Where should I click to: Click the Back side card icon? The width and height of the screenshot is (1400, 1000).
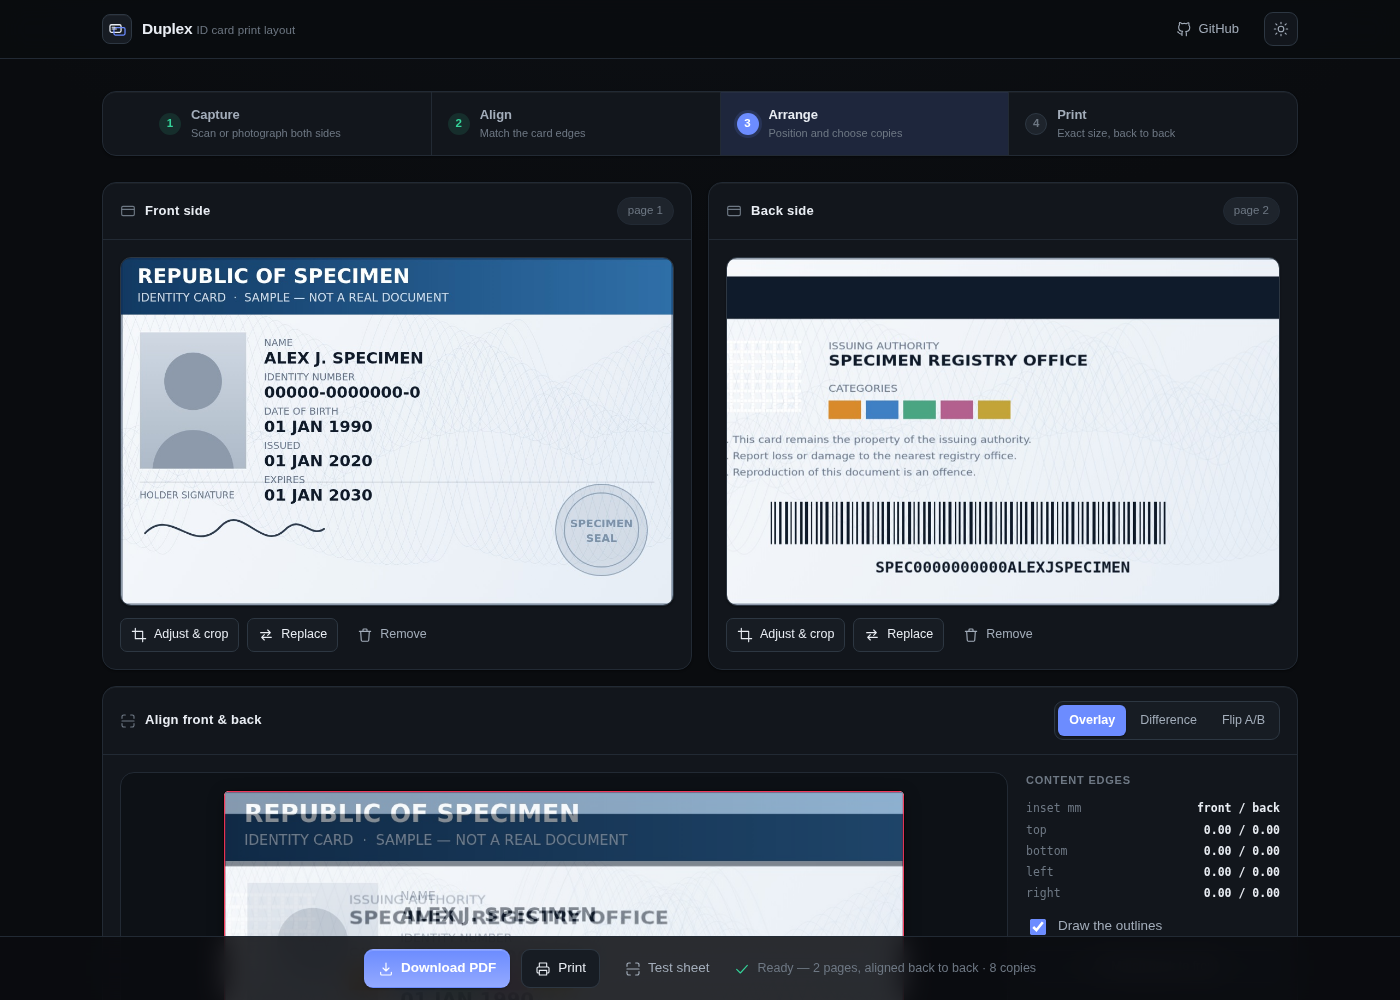tap(734, 211)
